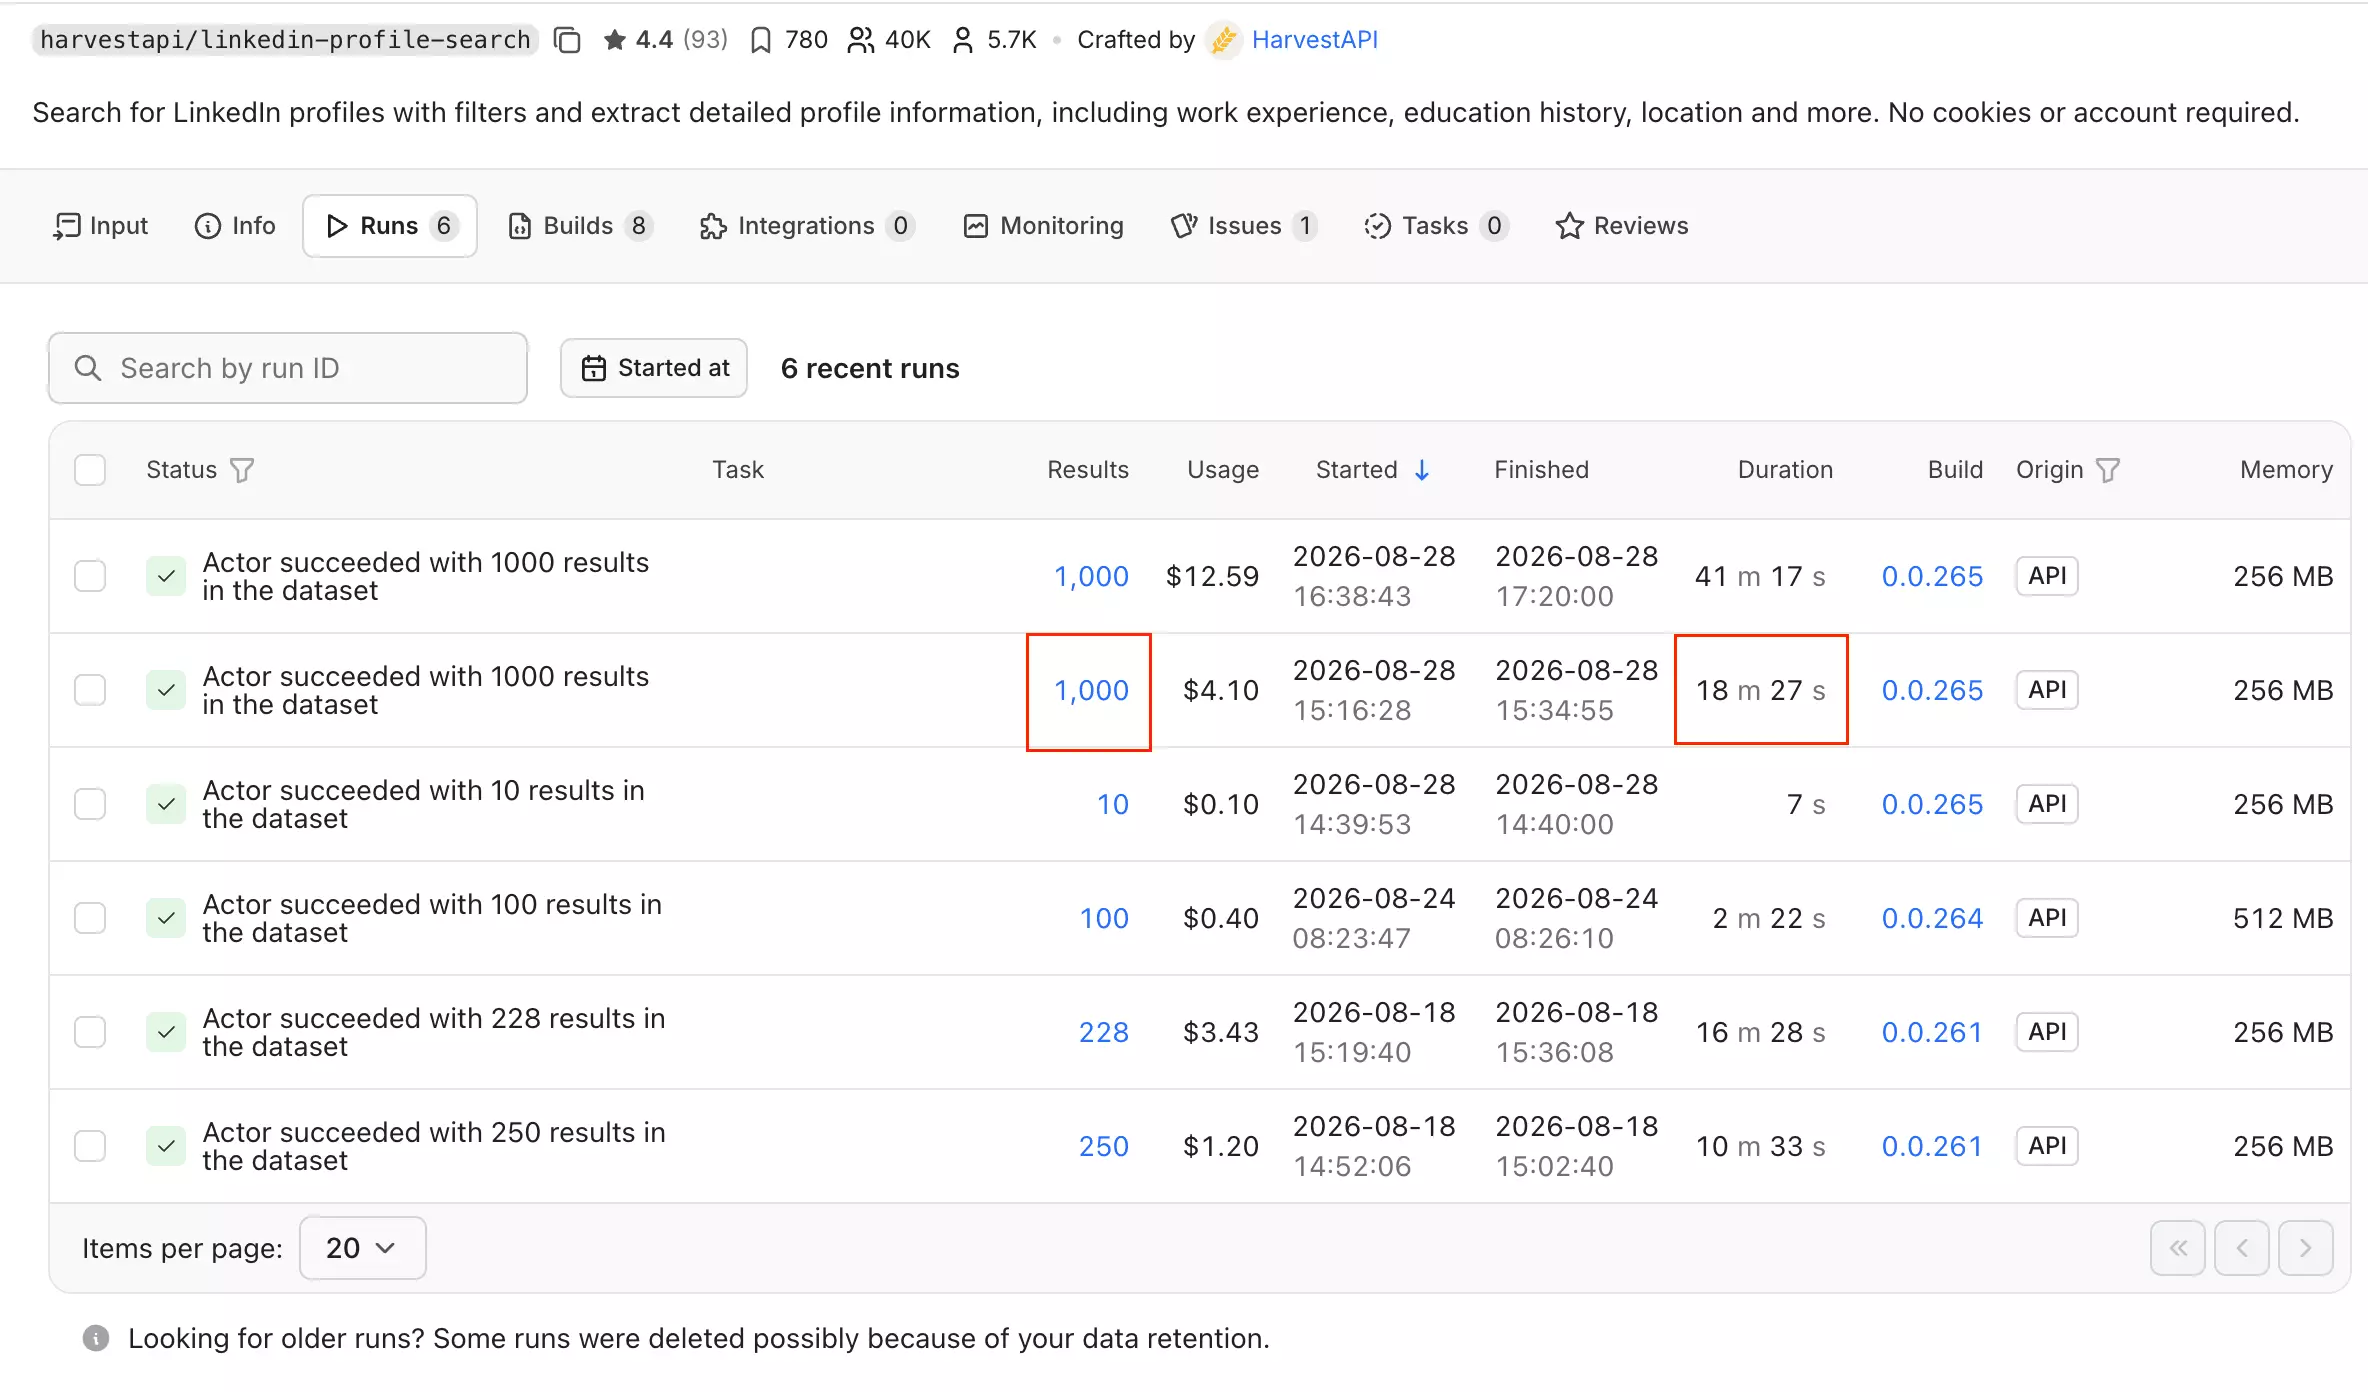Open the Issues tab

pos(1244,226)
